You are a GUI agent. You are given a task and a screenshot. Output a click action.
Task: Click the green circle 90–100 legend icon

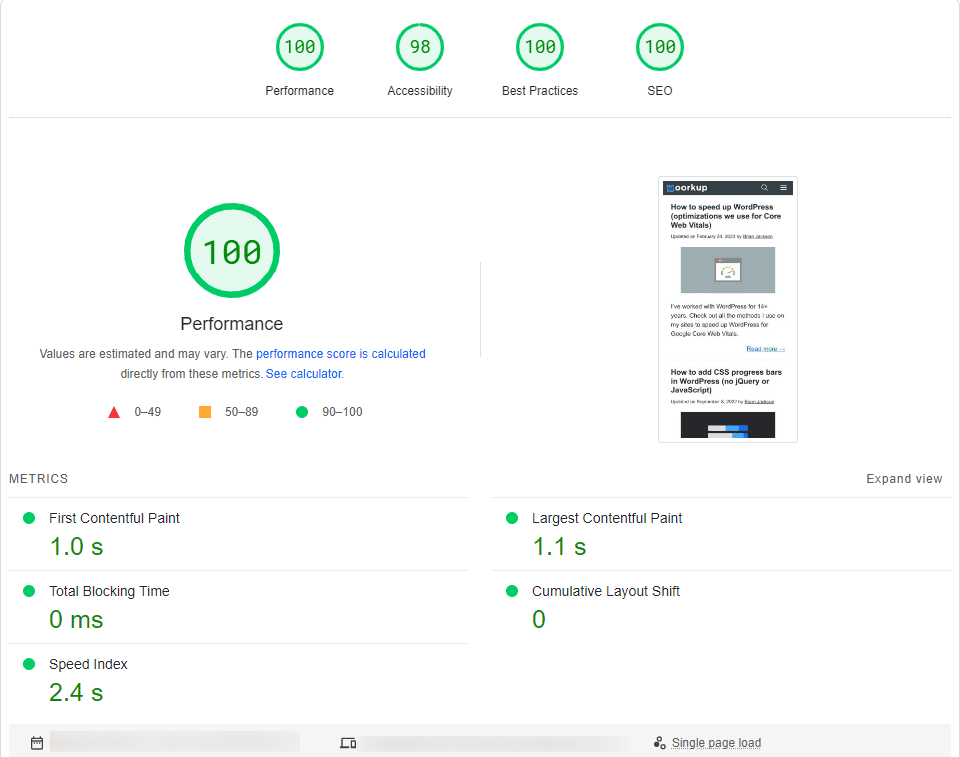pos(302,412)
